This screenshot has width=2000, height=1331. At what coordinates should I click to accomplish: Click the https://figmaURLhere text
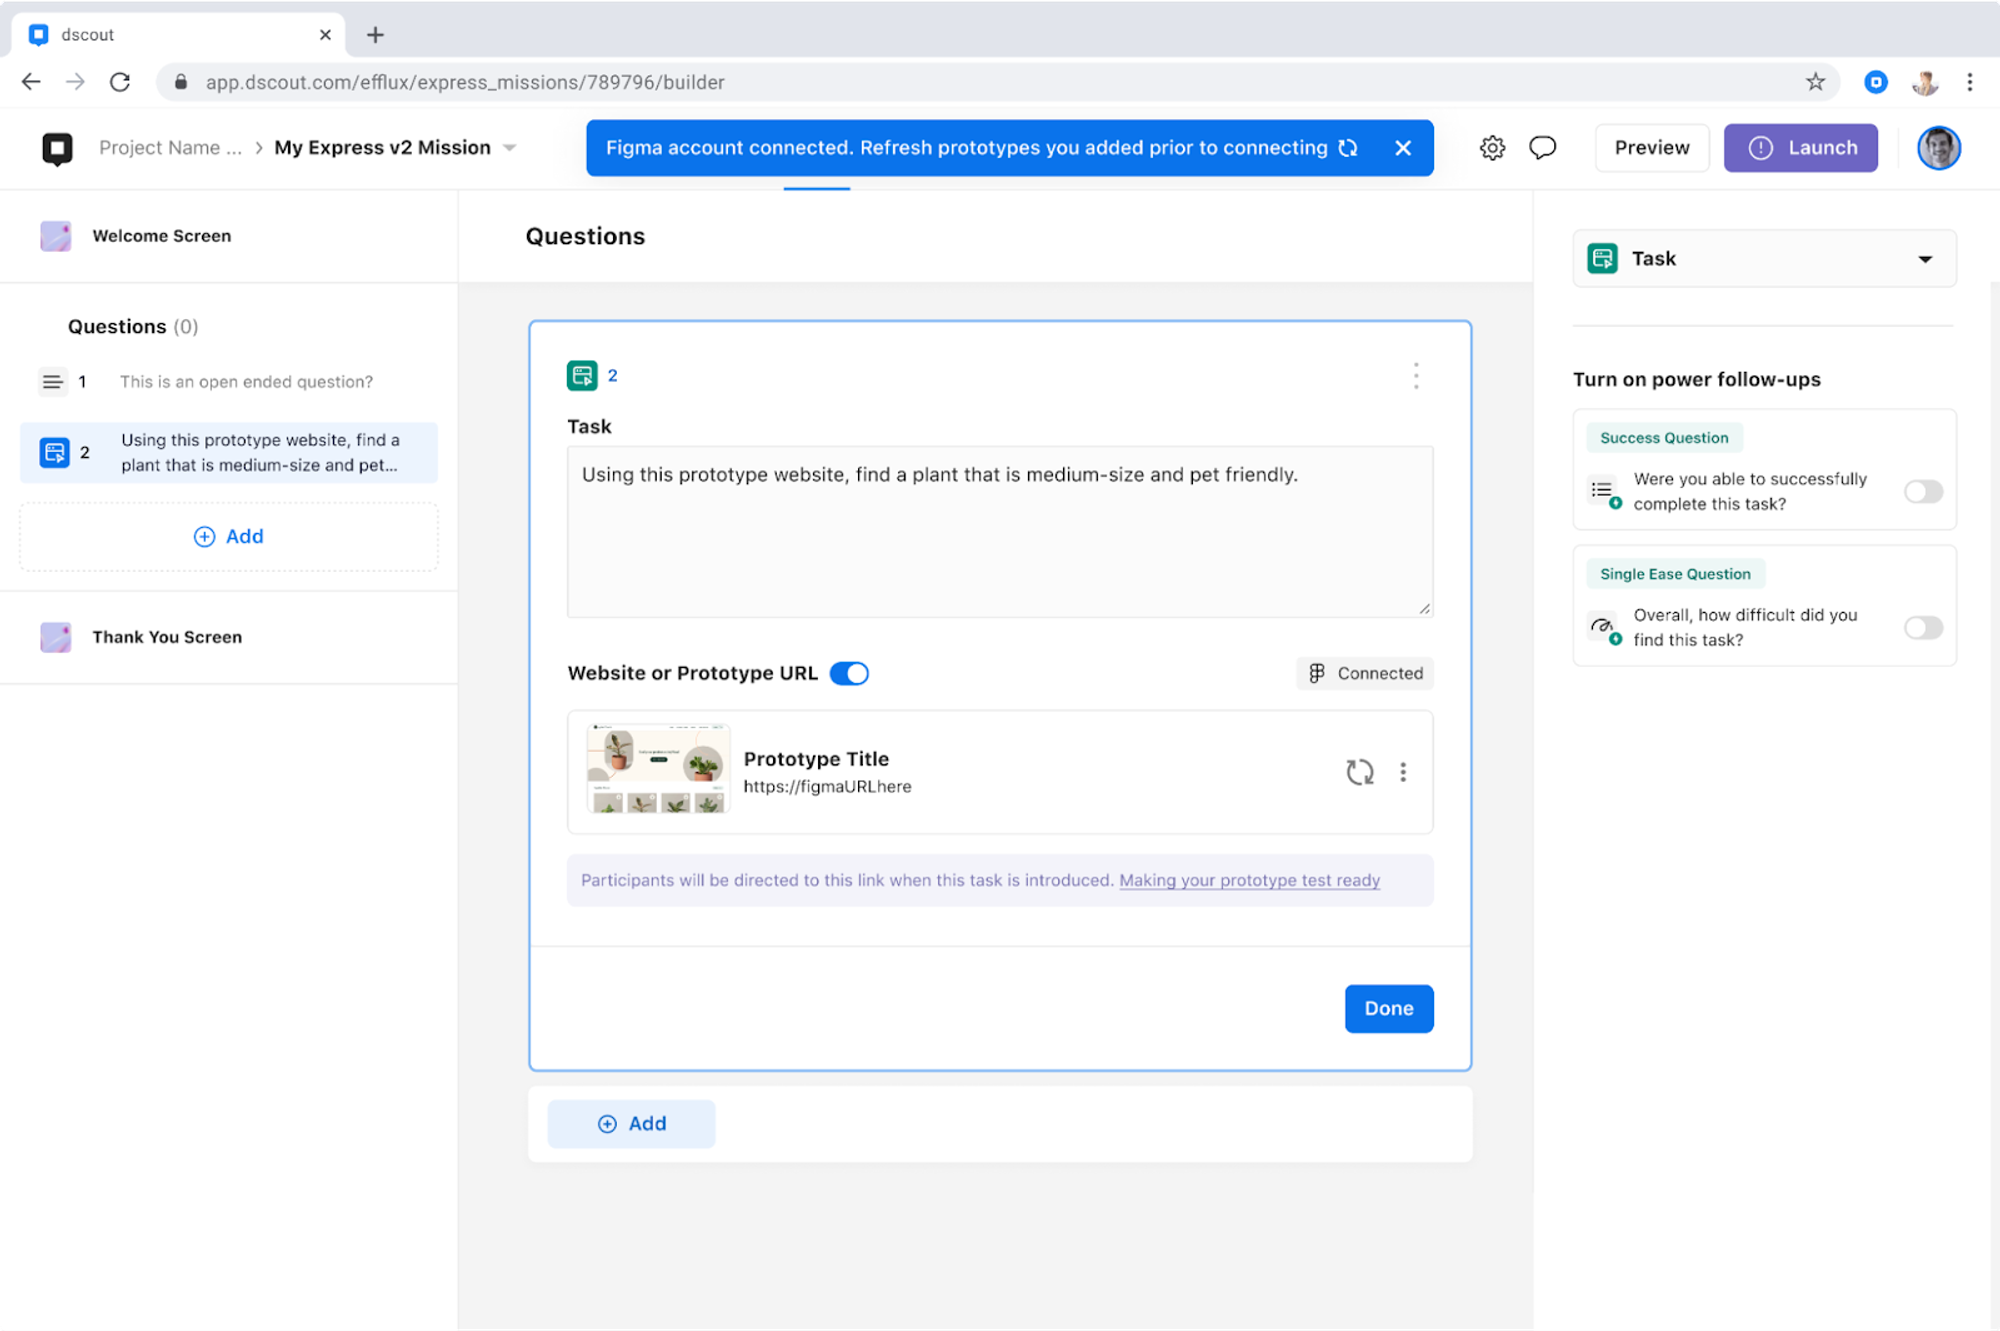click(x=827, y=787)
